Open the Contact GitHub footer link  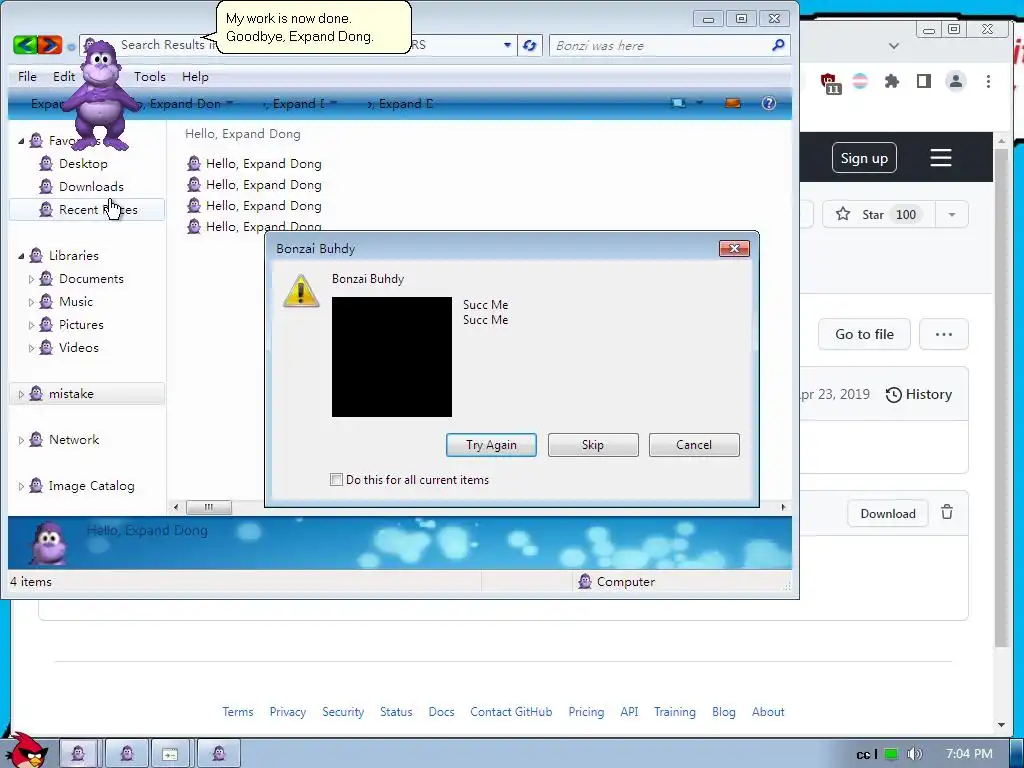511,711
